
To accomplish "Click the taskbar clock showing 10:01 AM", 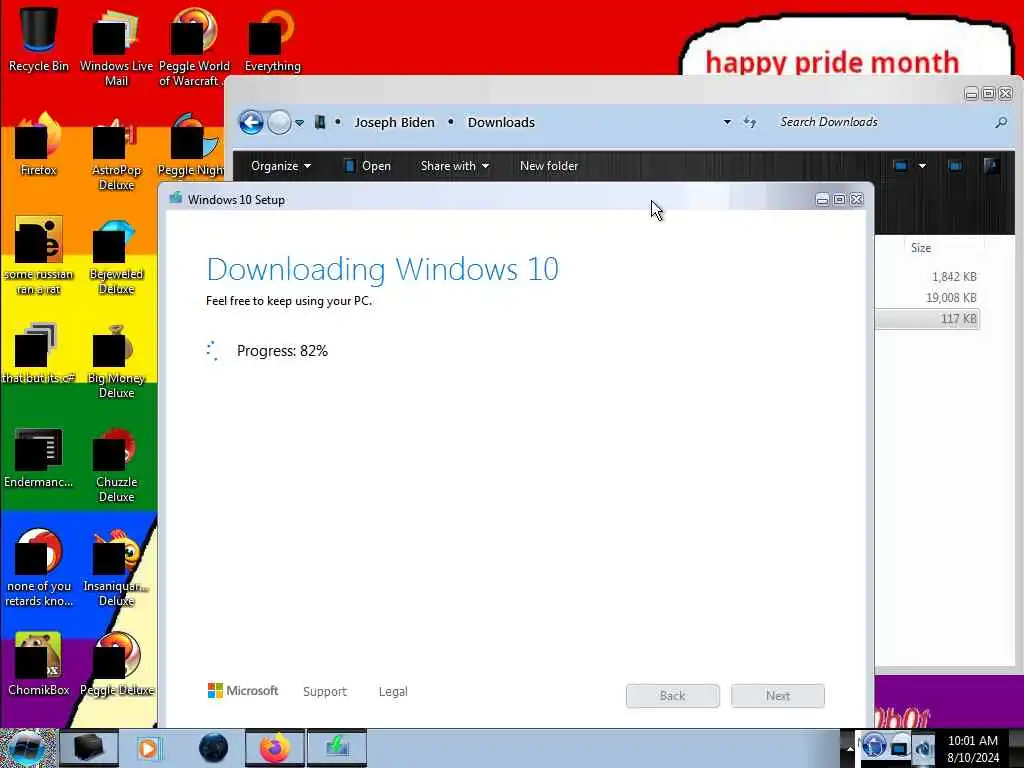I will pos(973,748).
